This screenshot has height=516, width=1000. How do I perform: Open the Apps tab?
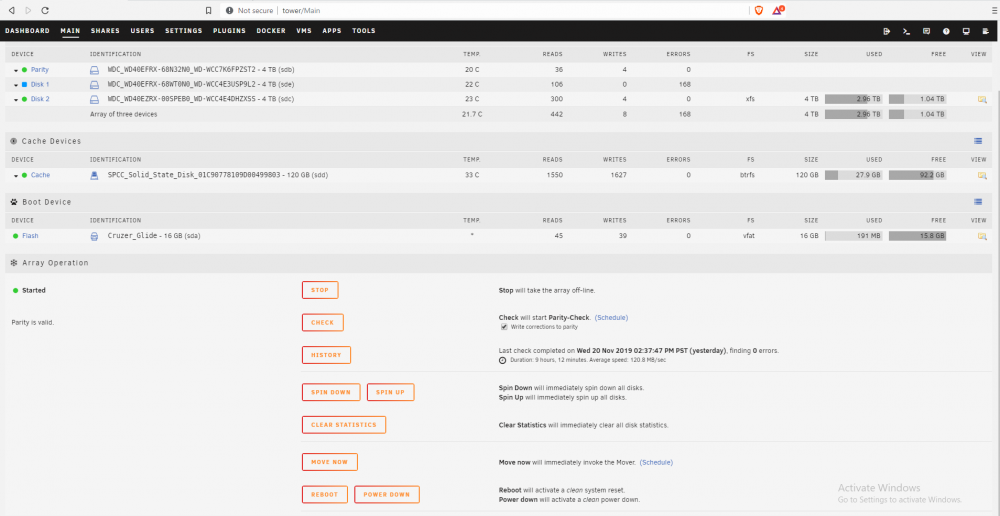332,31
